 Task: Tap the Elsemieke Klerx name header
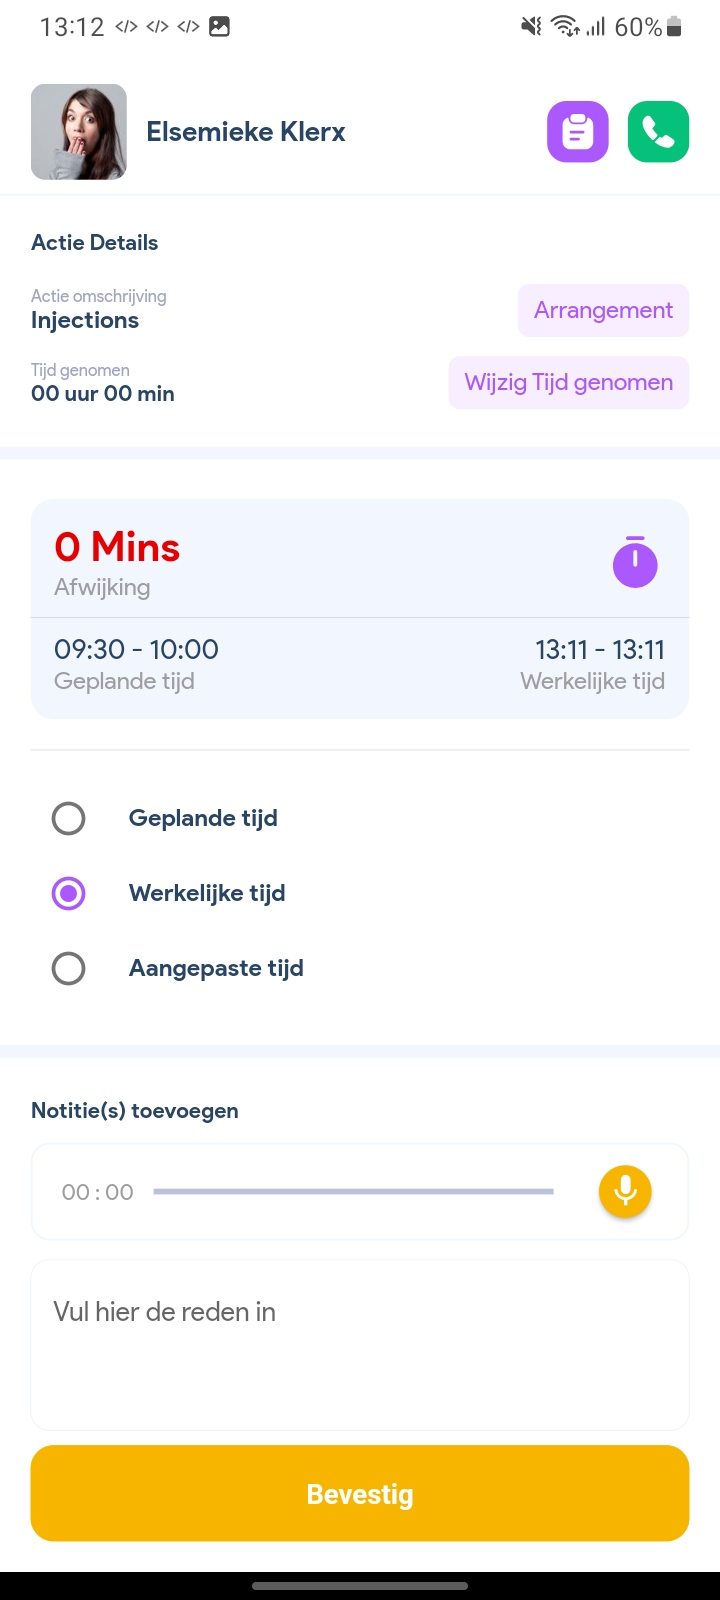246,132
